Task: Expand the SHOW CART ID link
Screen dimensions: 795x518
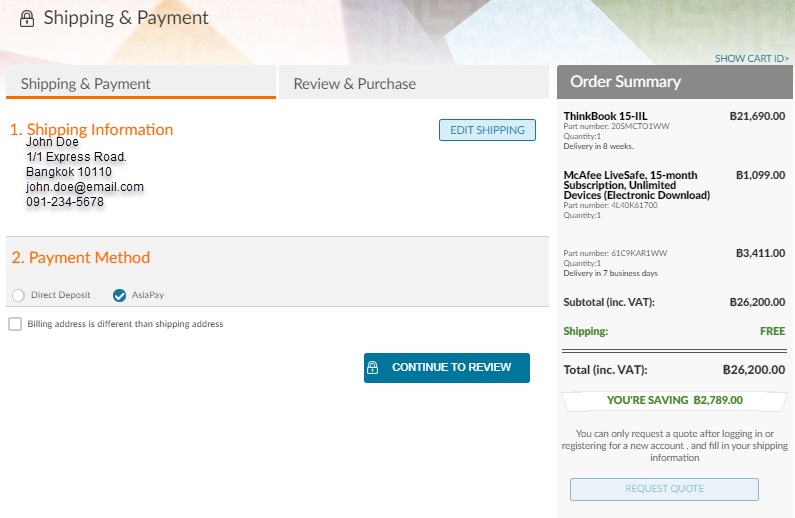Action: coord(752,58)
